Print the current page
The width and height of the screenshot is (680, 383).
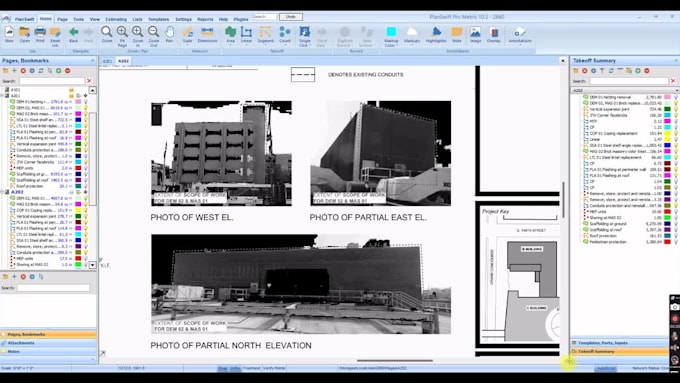(40, 34)
